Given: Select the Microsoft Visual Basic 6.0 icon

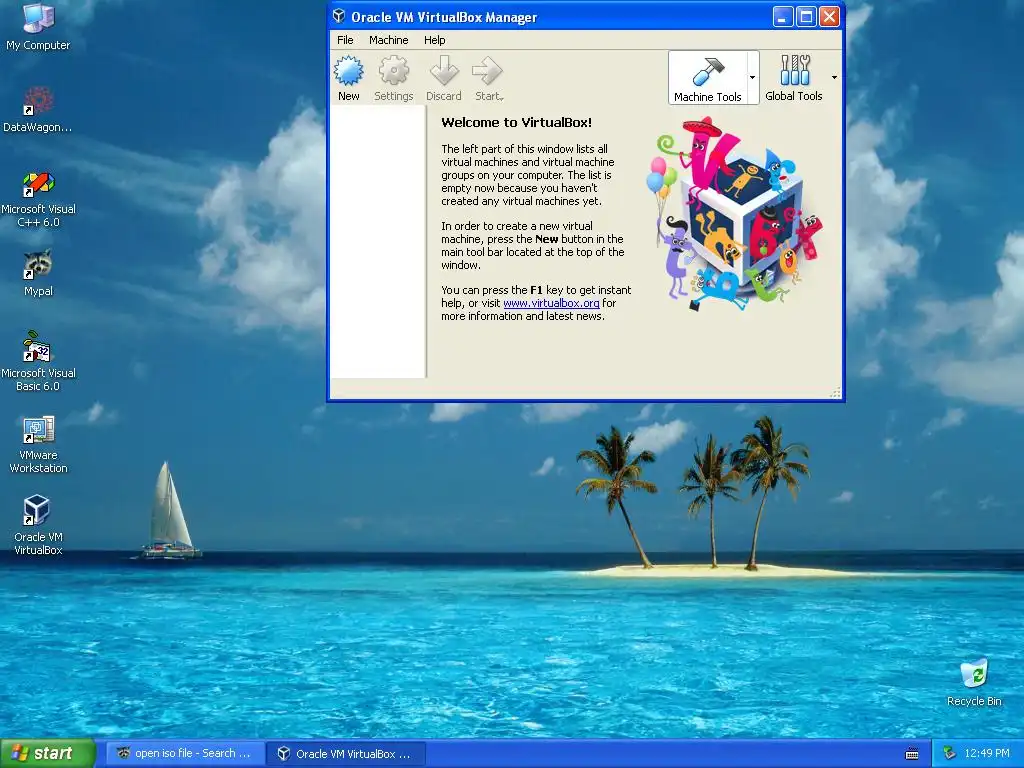Looking at the screenshot, I should tap(38, 361).
